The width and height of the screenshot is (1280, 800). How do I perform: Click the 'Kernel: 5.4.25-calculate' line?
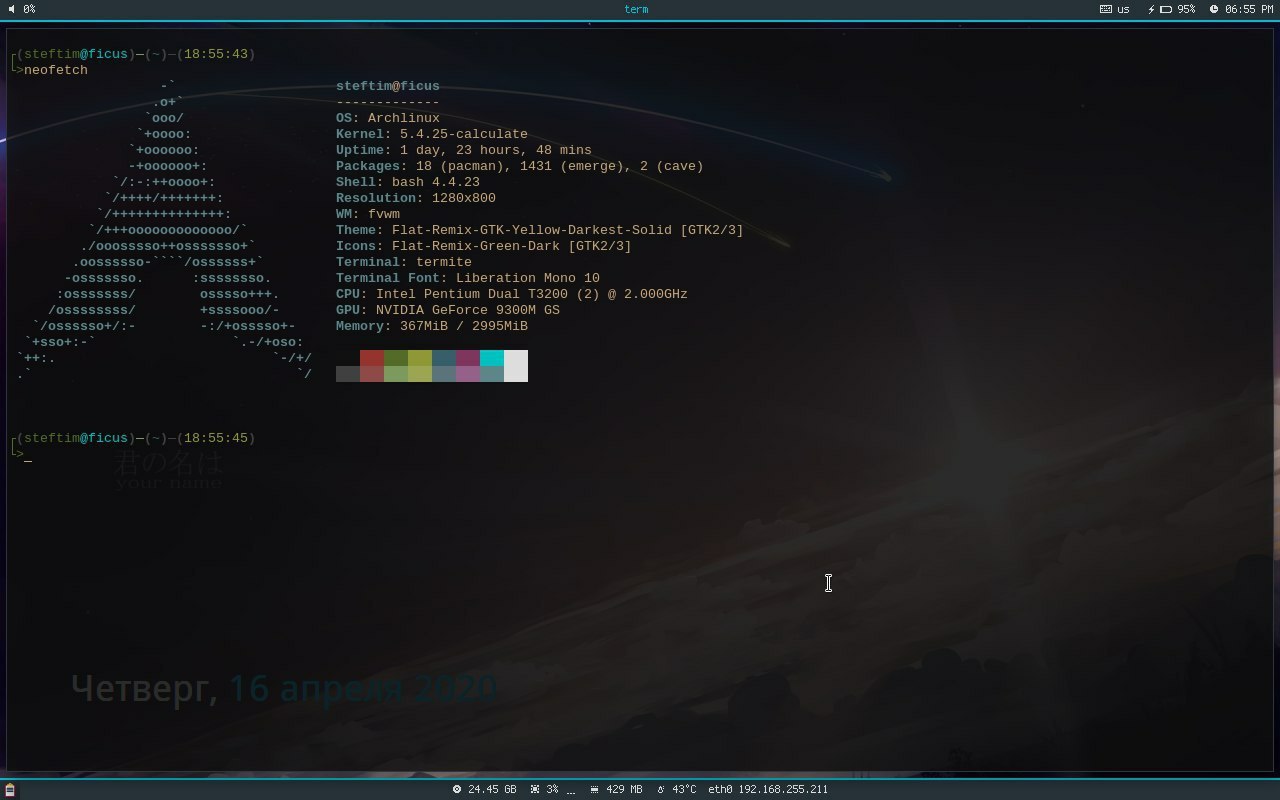tap(432, 134)
